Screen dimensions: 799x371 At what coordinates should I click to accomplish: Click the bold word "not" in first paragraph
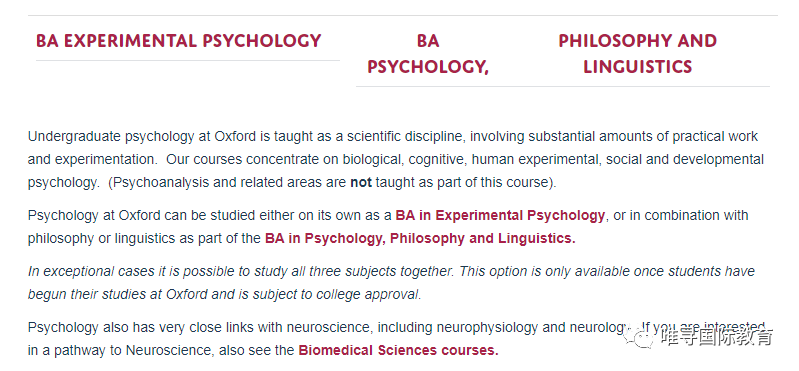tap(361, 182)
